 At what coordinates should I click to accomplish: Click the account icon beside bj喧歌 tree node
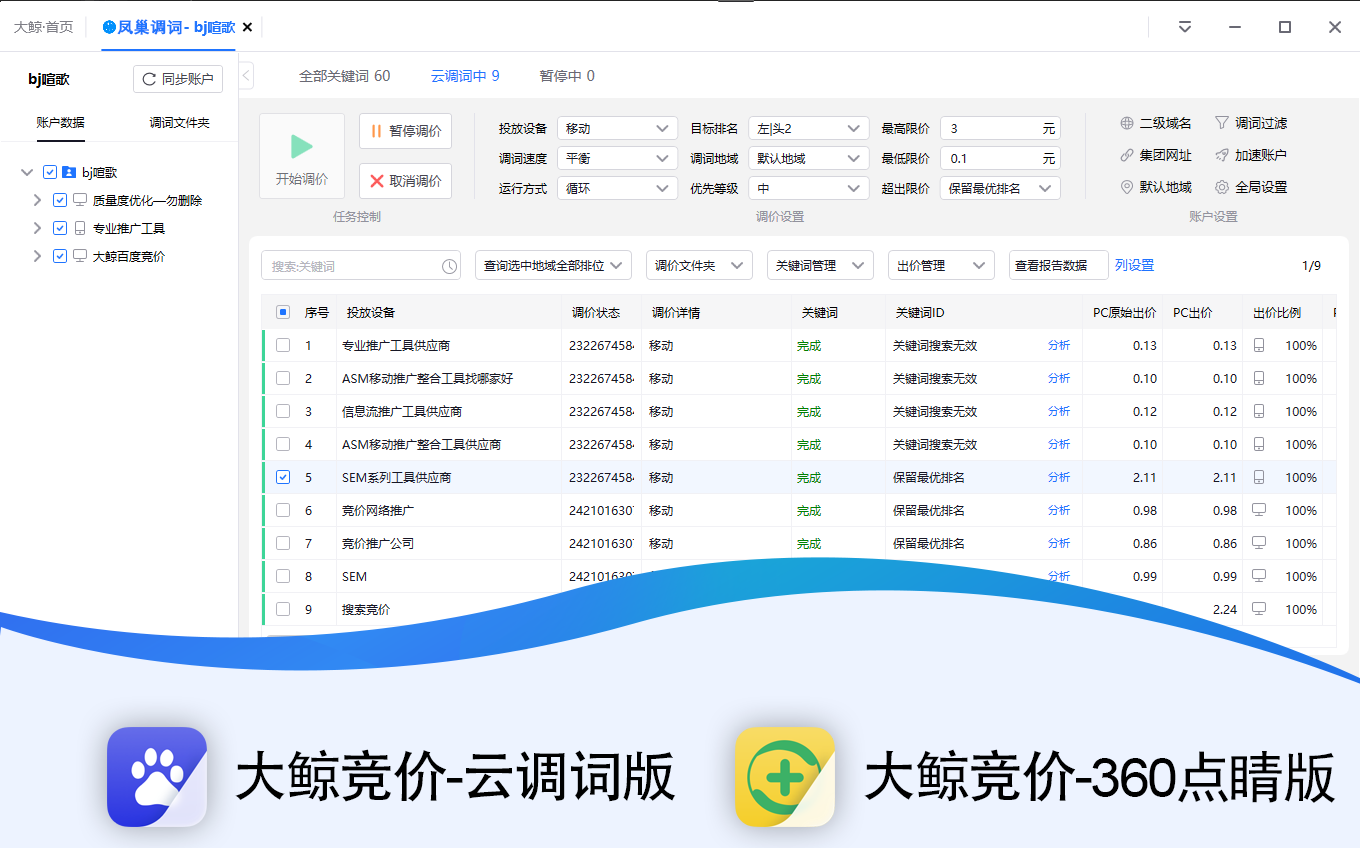pos(69,172)
